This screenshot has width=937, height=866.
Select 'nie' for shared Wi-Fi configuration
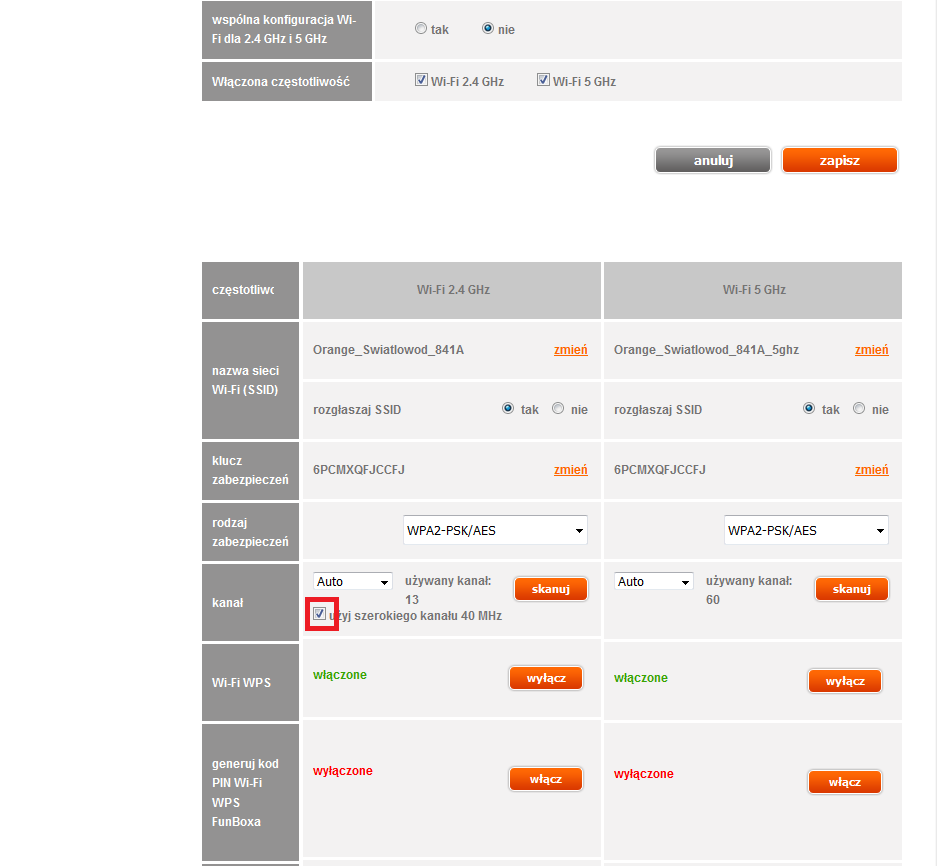point(488,29)
